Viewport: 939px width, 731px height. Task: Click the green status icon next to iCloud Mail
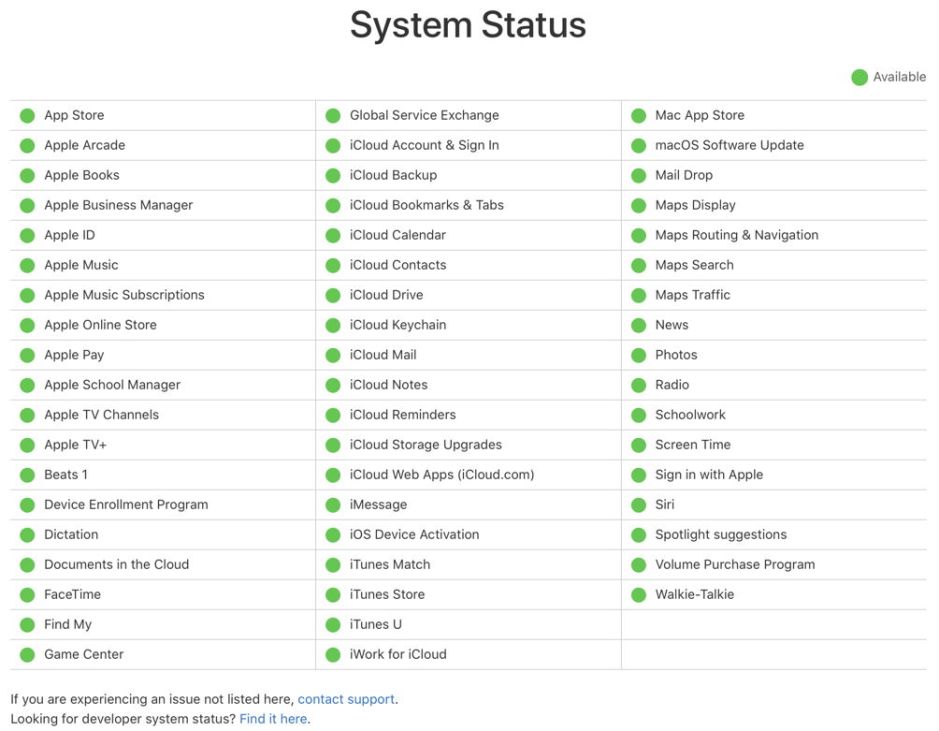tap(332, 355)
